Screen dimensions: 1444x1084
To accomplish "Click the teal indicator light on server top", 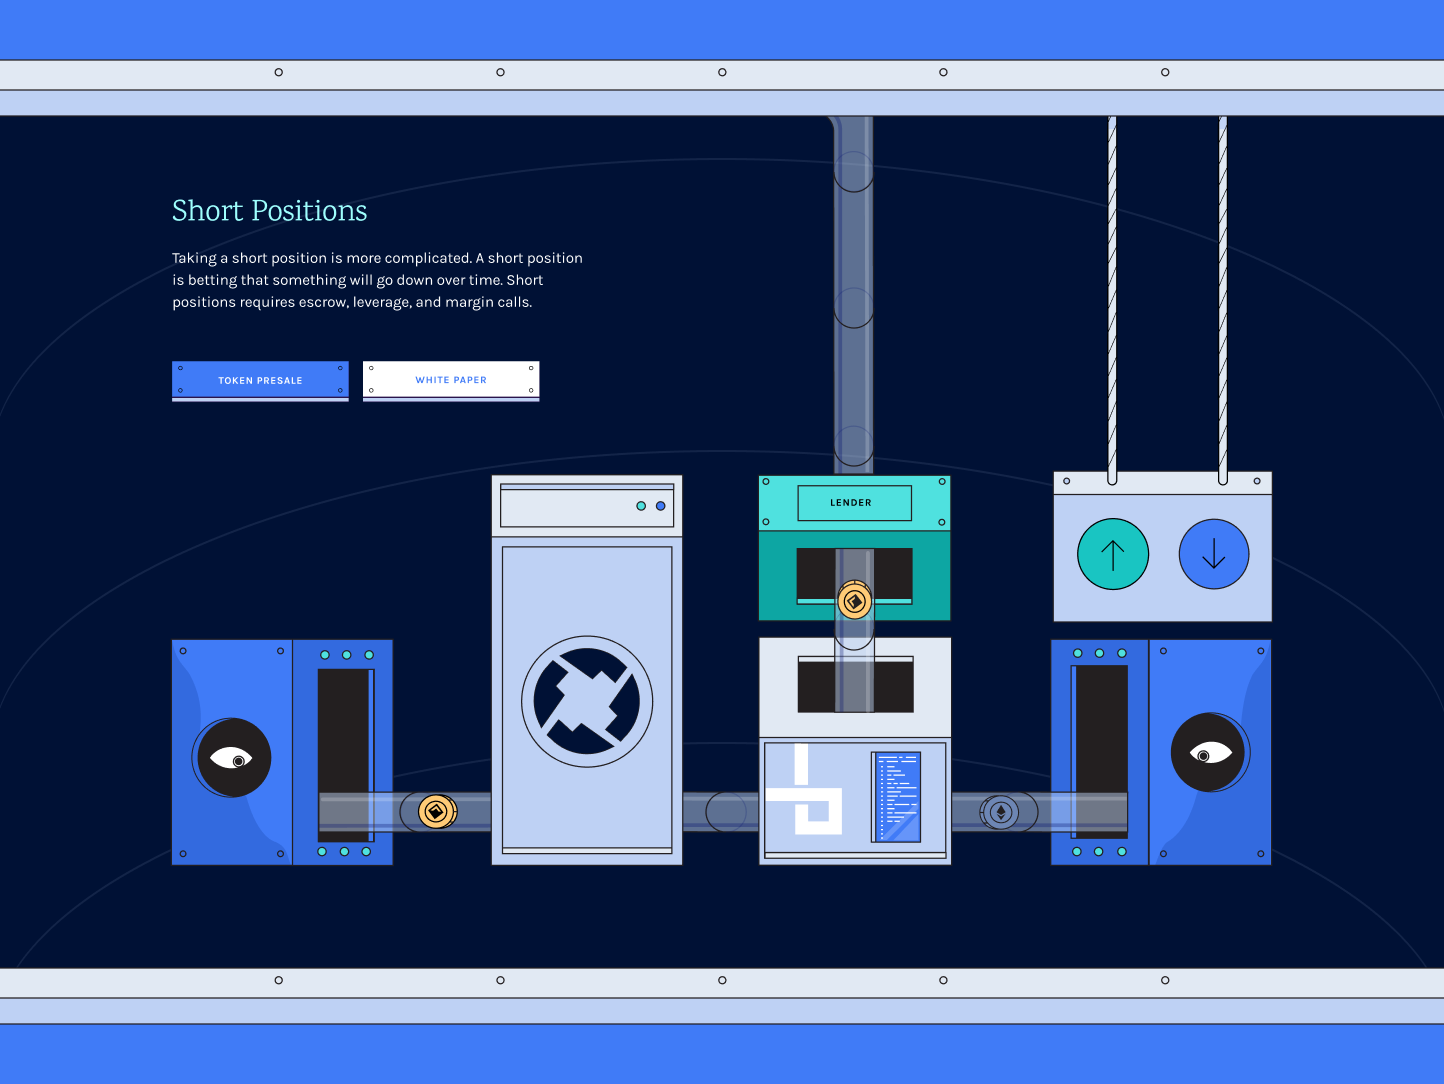I will click(x=641, y=506).
